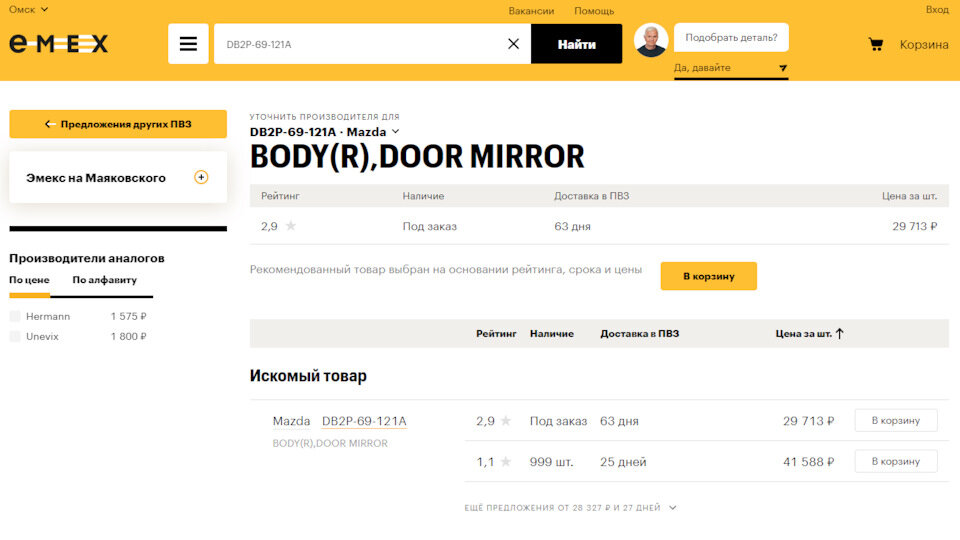
Task: Sort by Наличие column header
Action: (552, 334)
